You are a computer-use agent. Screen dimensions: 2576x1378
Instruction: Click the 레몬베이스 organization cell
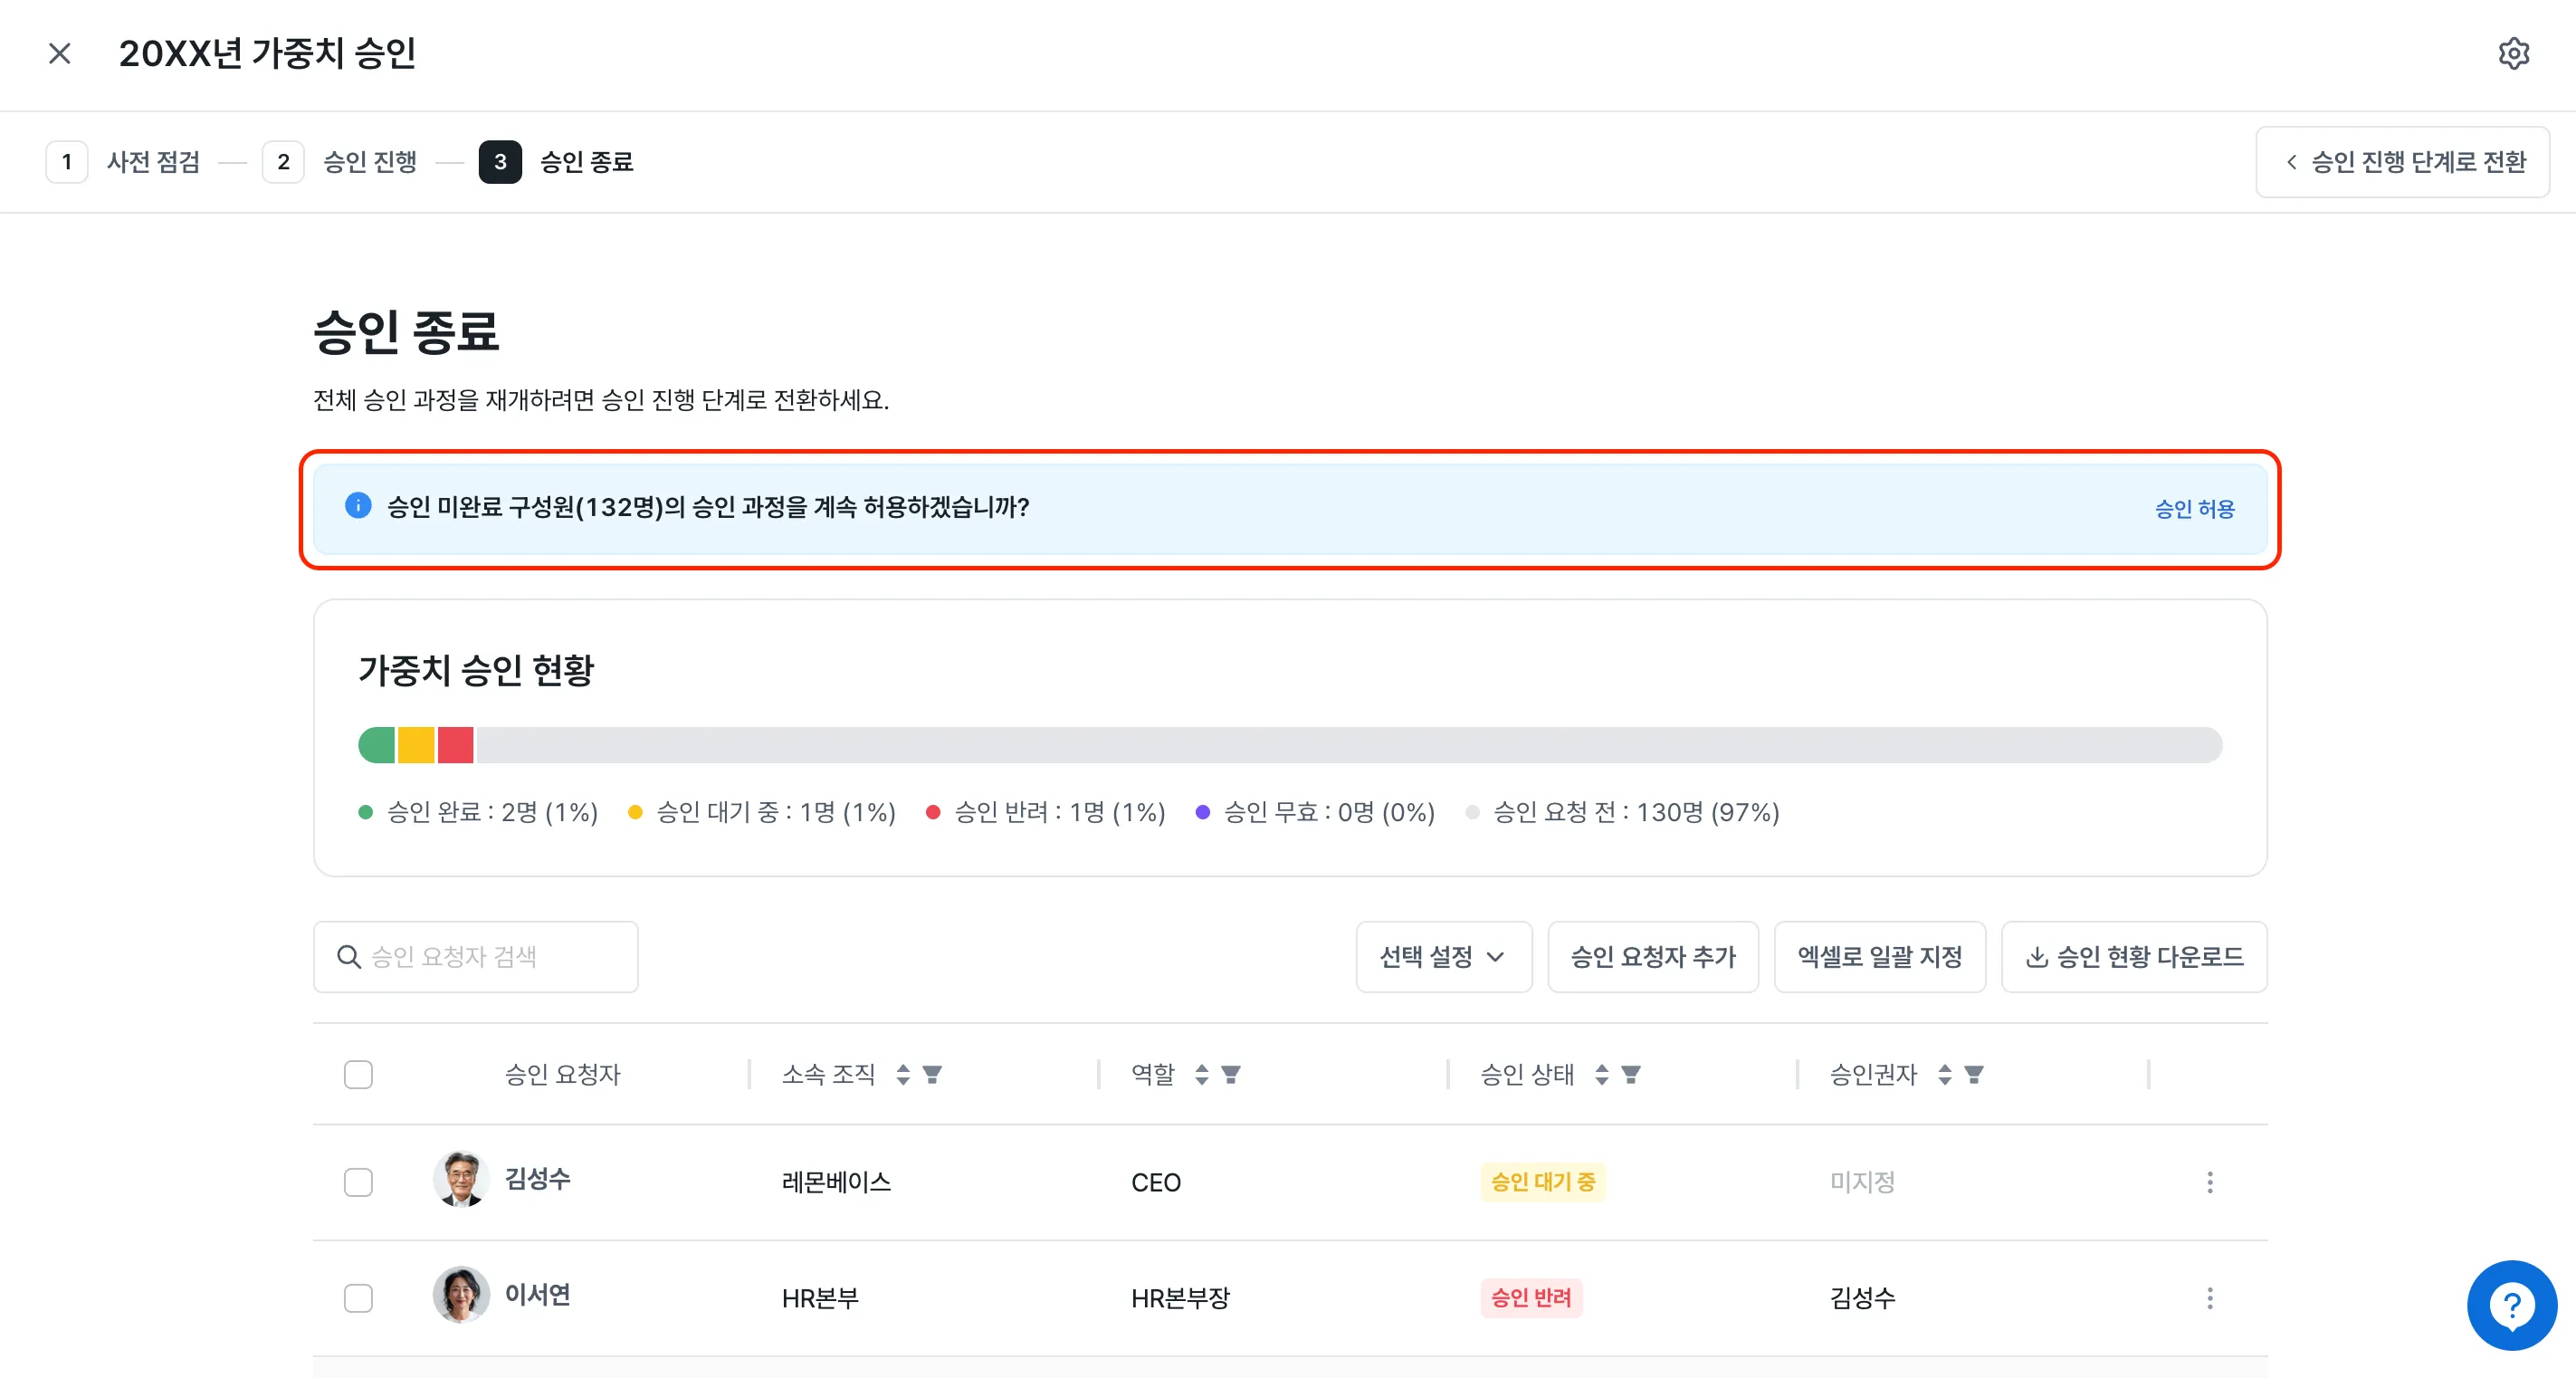836,1182
